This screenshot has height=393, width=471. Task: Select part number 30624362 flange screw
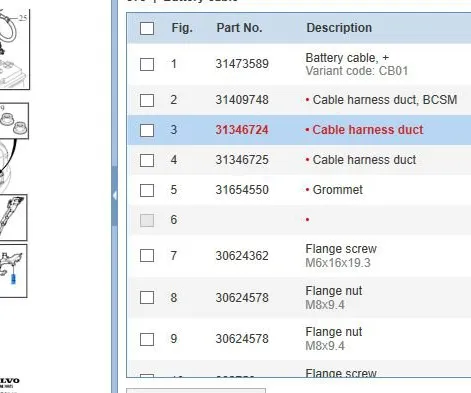tap(242, 256)
